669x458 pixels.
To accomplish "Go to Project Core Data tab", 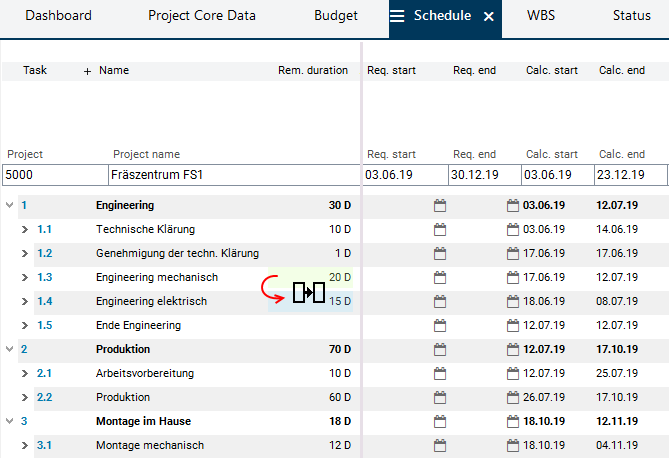I will click(x=202, y=16).
